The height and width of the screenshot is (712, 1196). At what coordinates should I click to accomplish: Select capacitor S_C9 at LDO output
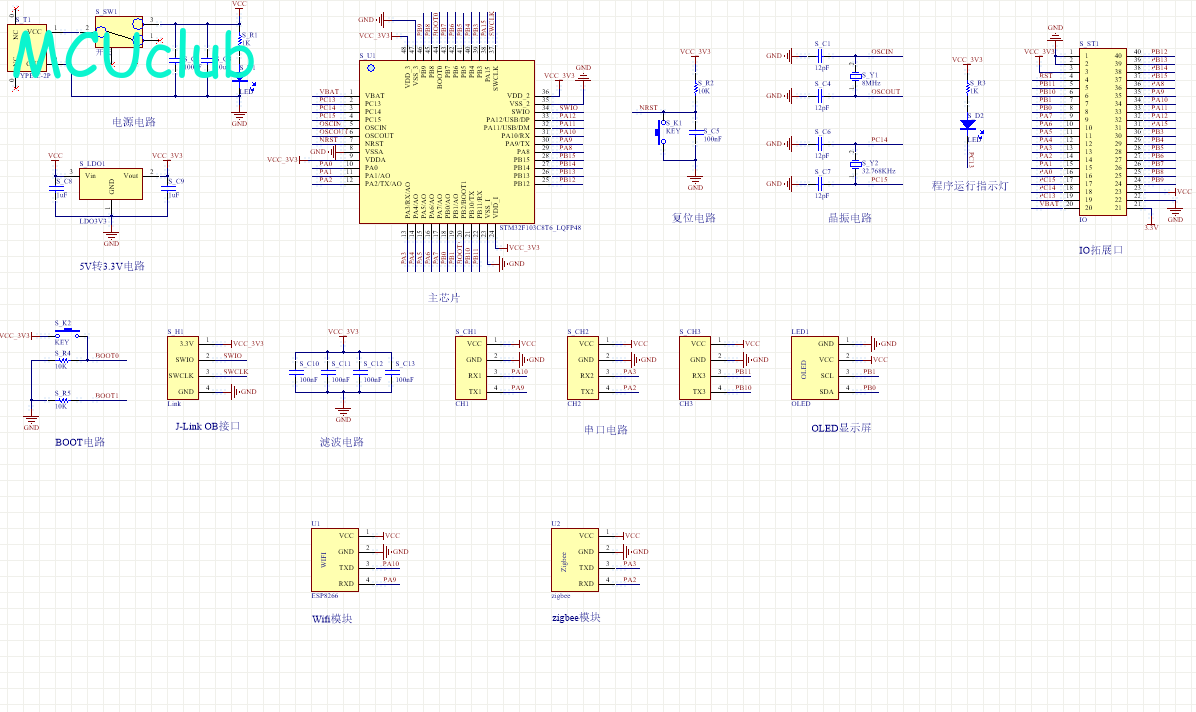click(167, 188)
